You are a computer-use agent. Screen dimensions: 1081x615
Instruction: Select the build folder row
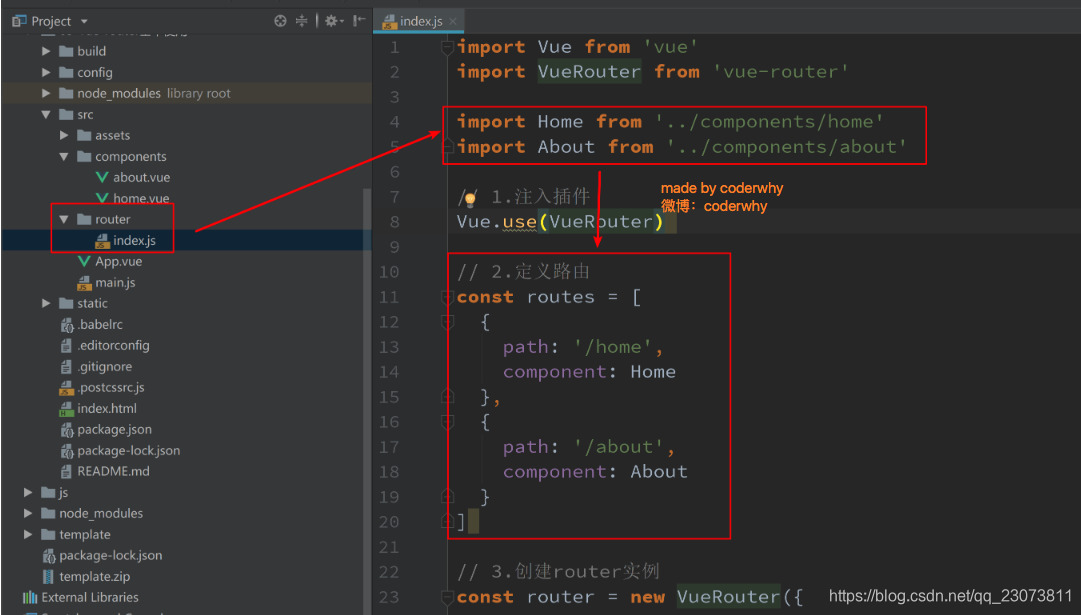[186, 51]
